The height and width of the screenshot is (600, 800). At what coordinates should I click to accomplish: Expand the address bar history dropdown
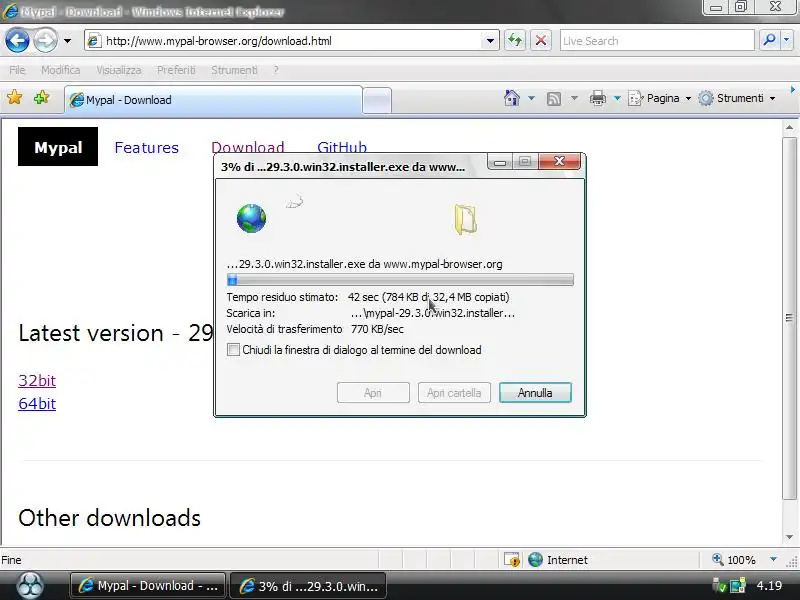[x=490, y=41]
